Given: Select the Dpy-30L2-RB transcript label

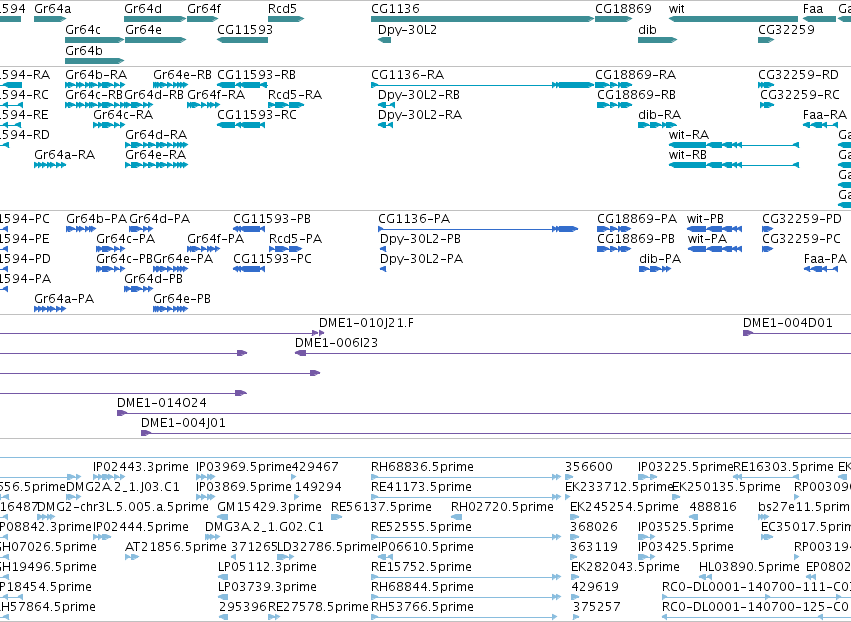Looking at the screenshot, I should (x=419, y=95).
